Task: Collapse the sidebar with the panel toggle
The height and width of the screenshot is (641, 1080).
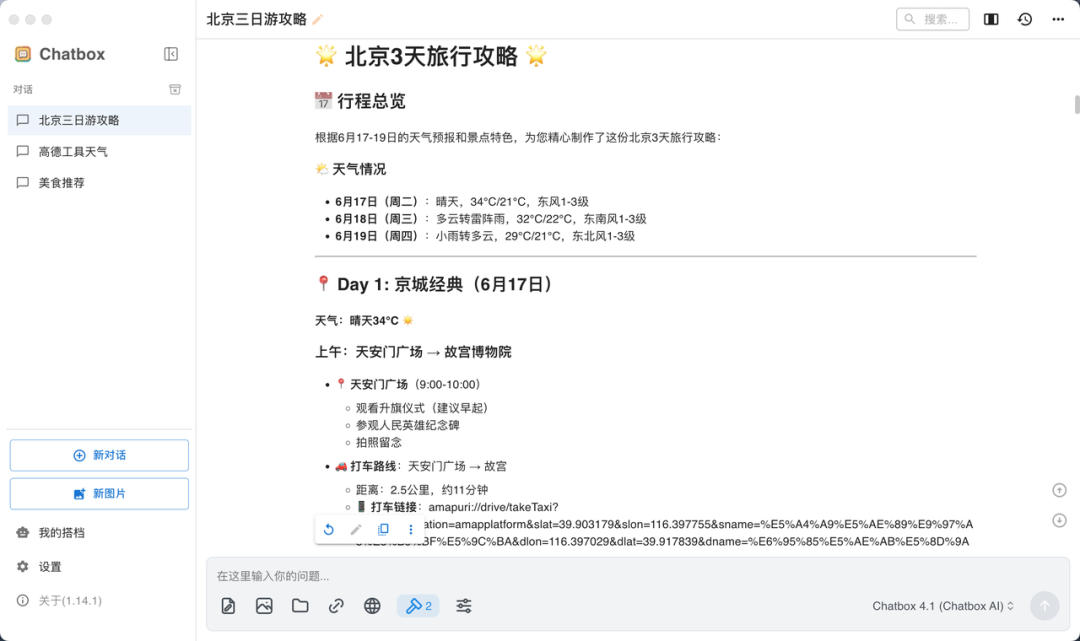Action: (169, 54)
